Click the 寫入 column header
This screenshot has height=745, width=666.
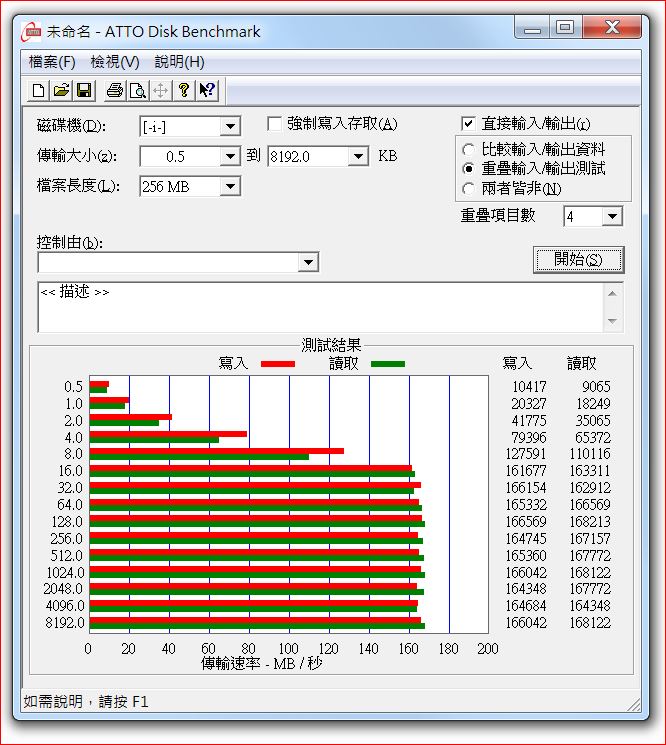(517, 363)
